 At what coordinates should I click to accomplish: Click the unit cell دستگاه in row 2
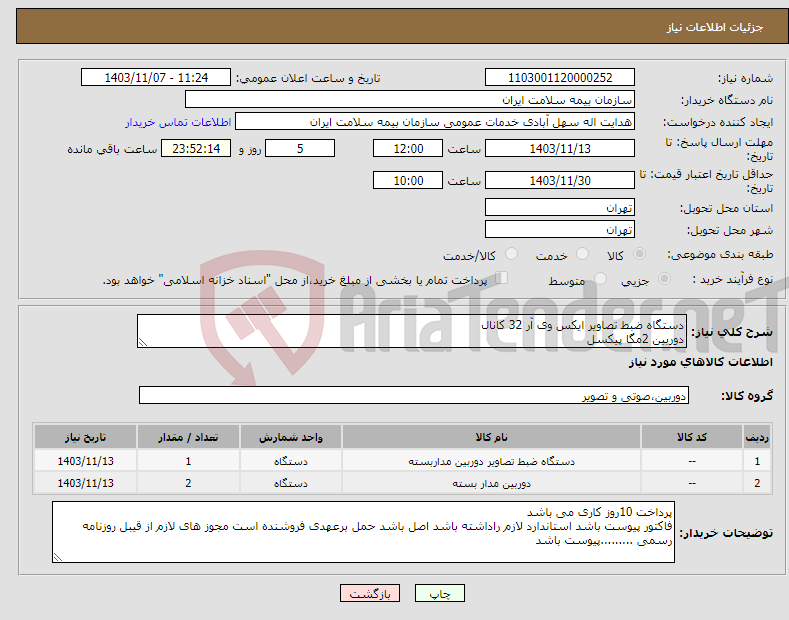290,483
